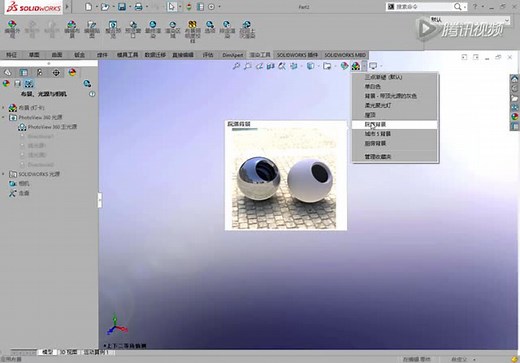Select PhotoView 360 主光源 tree item

52,127
